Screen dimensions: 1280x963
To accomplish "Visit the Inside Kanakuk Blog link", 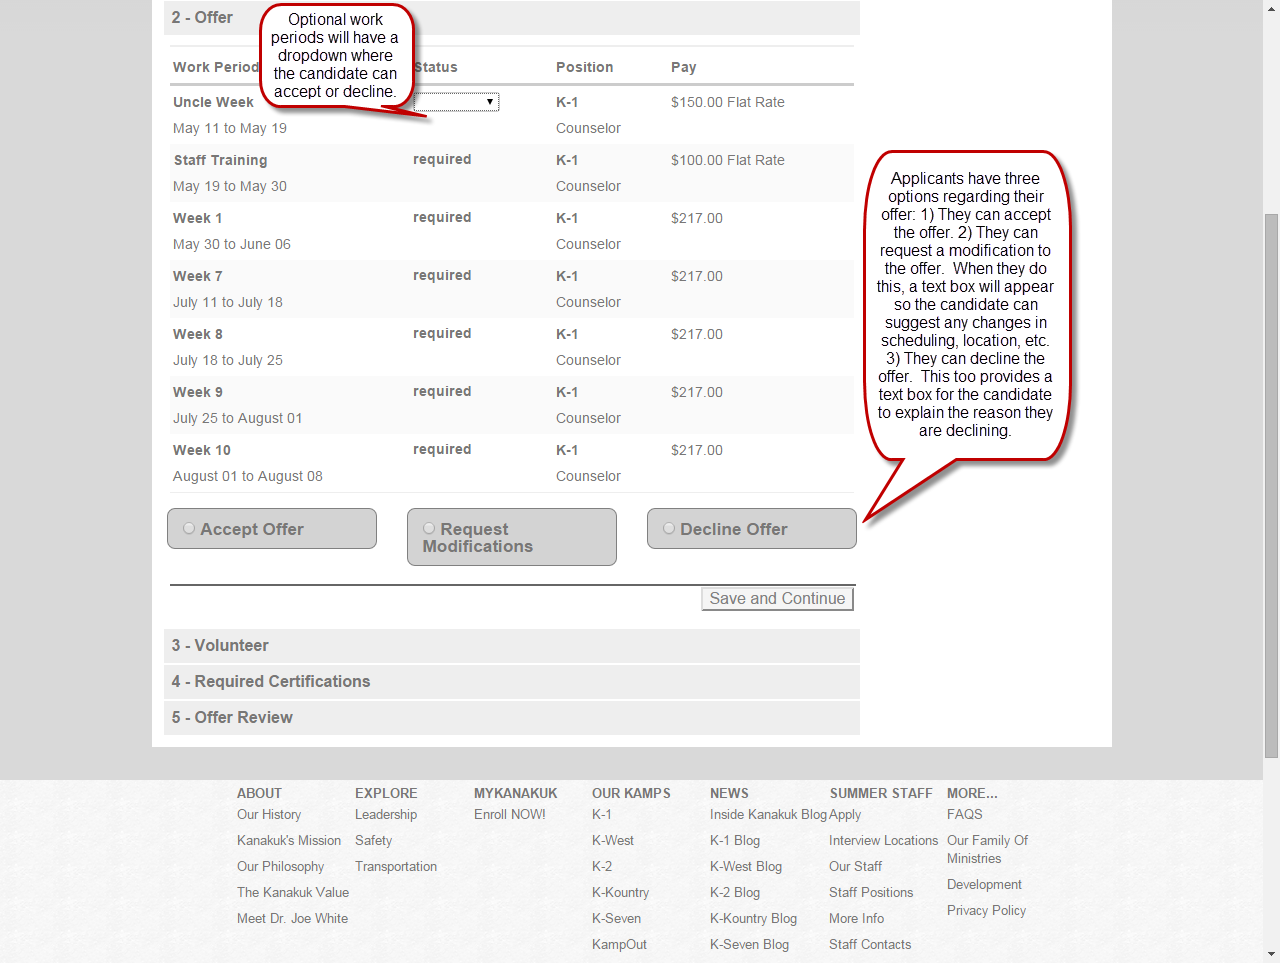I will point(768,815).
